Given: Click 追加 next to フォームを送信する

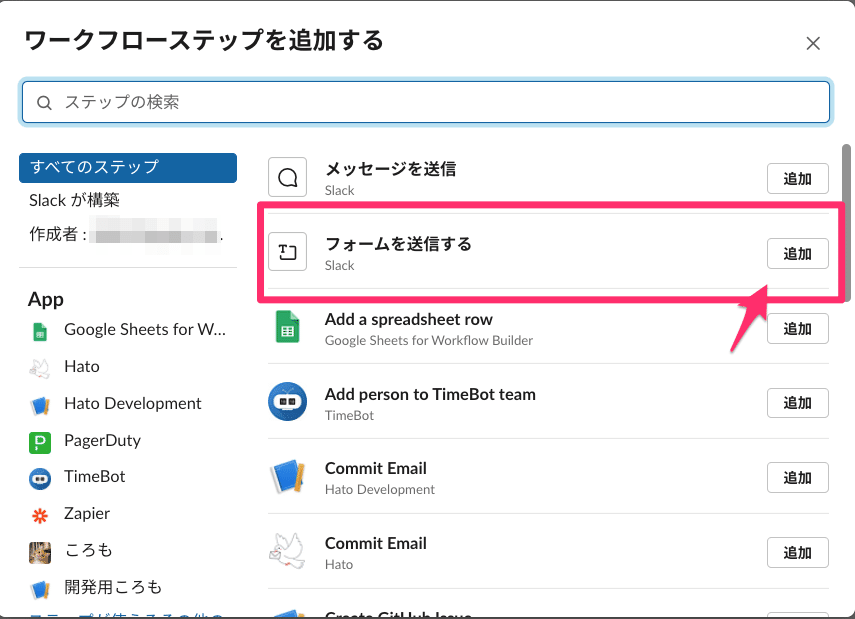Looking at the screenshot, I should click(x=797, y=253).
